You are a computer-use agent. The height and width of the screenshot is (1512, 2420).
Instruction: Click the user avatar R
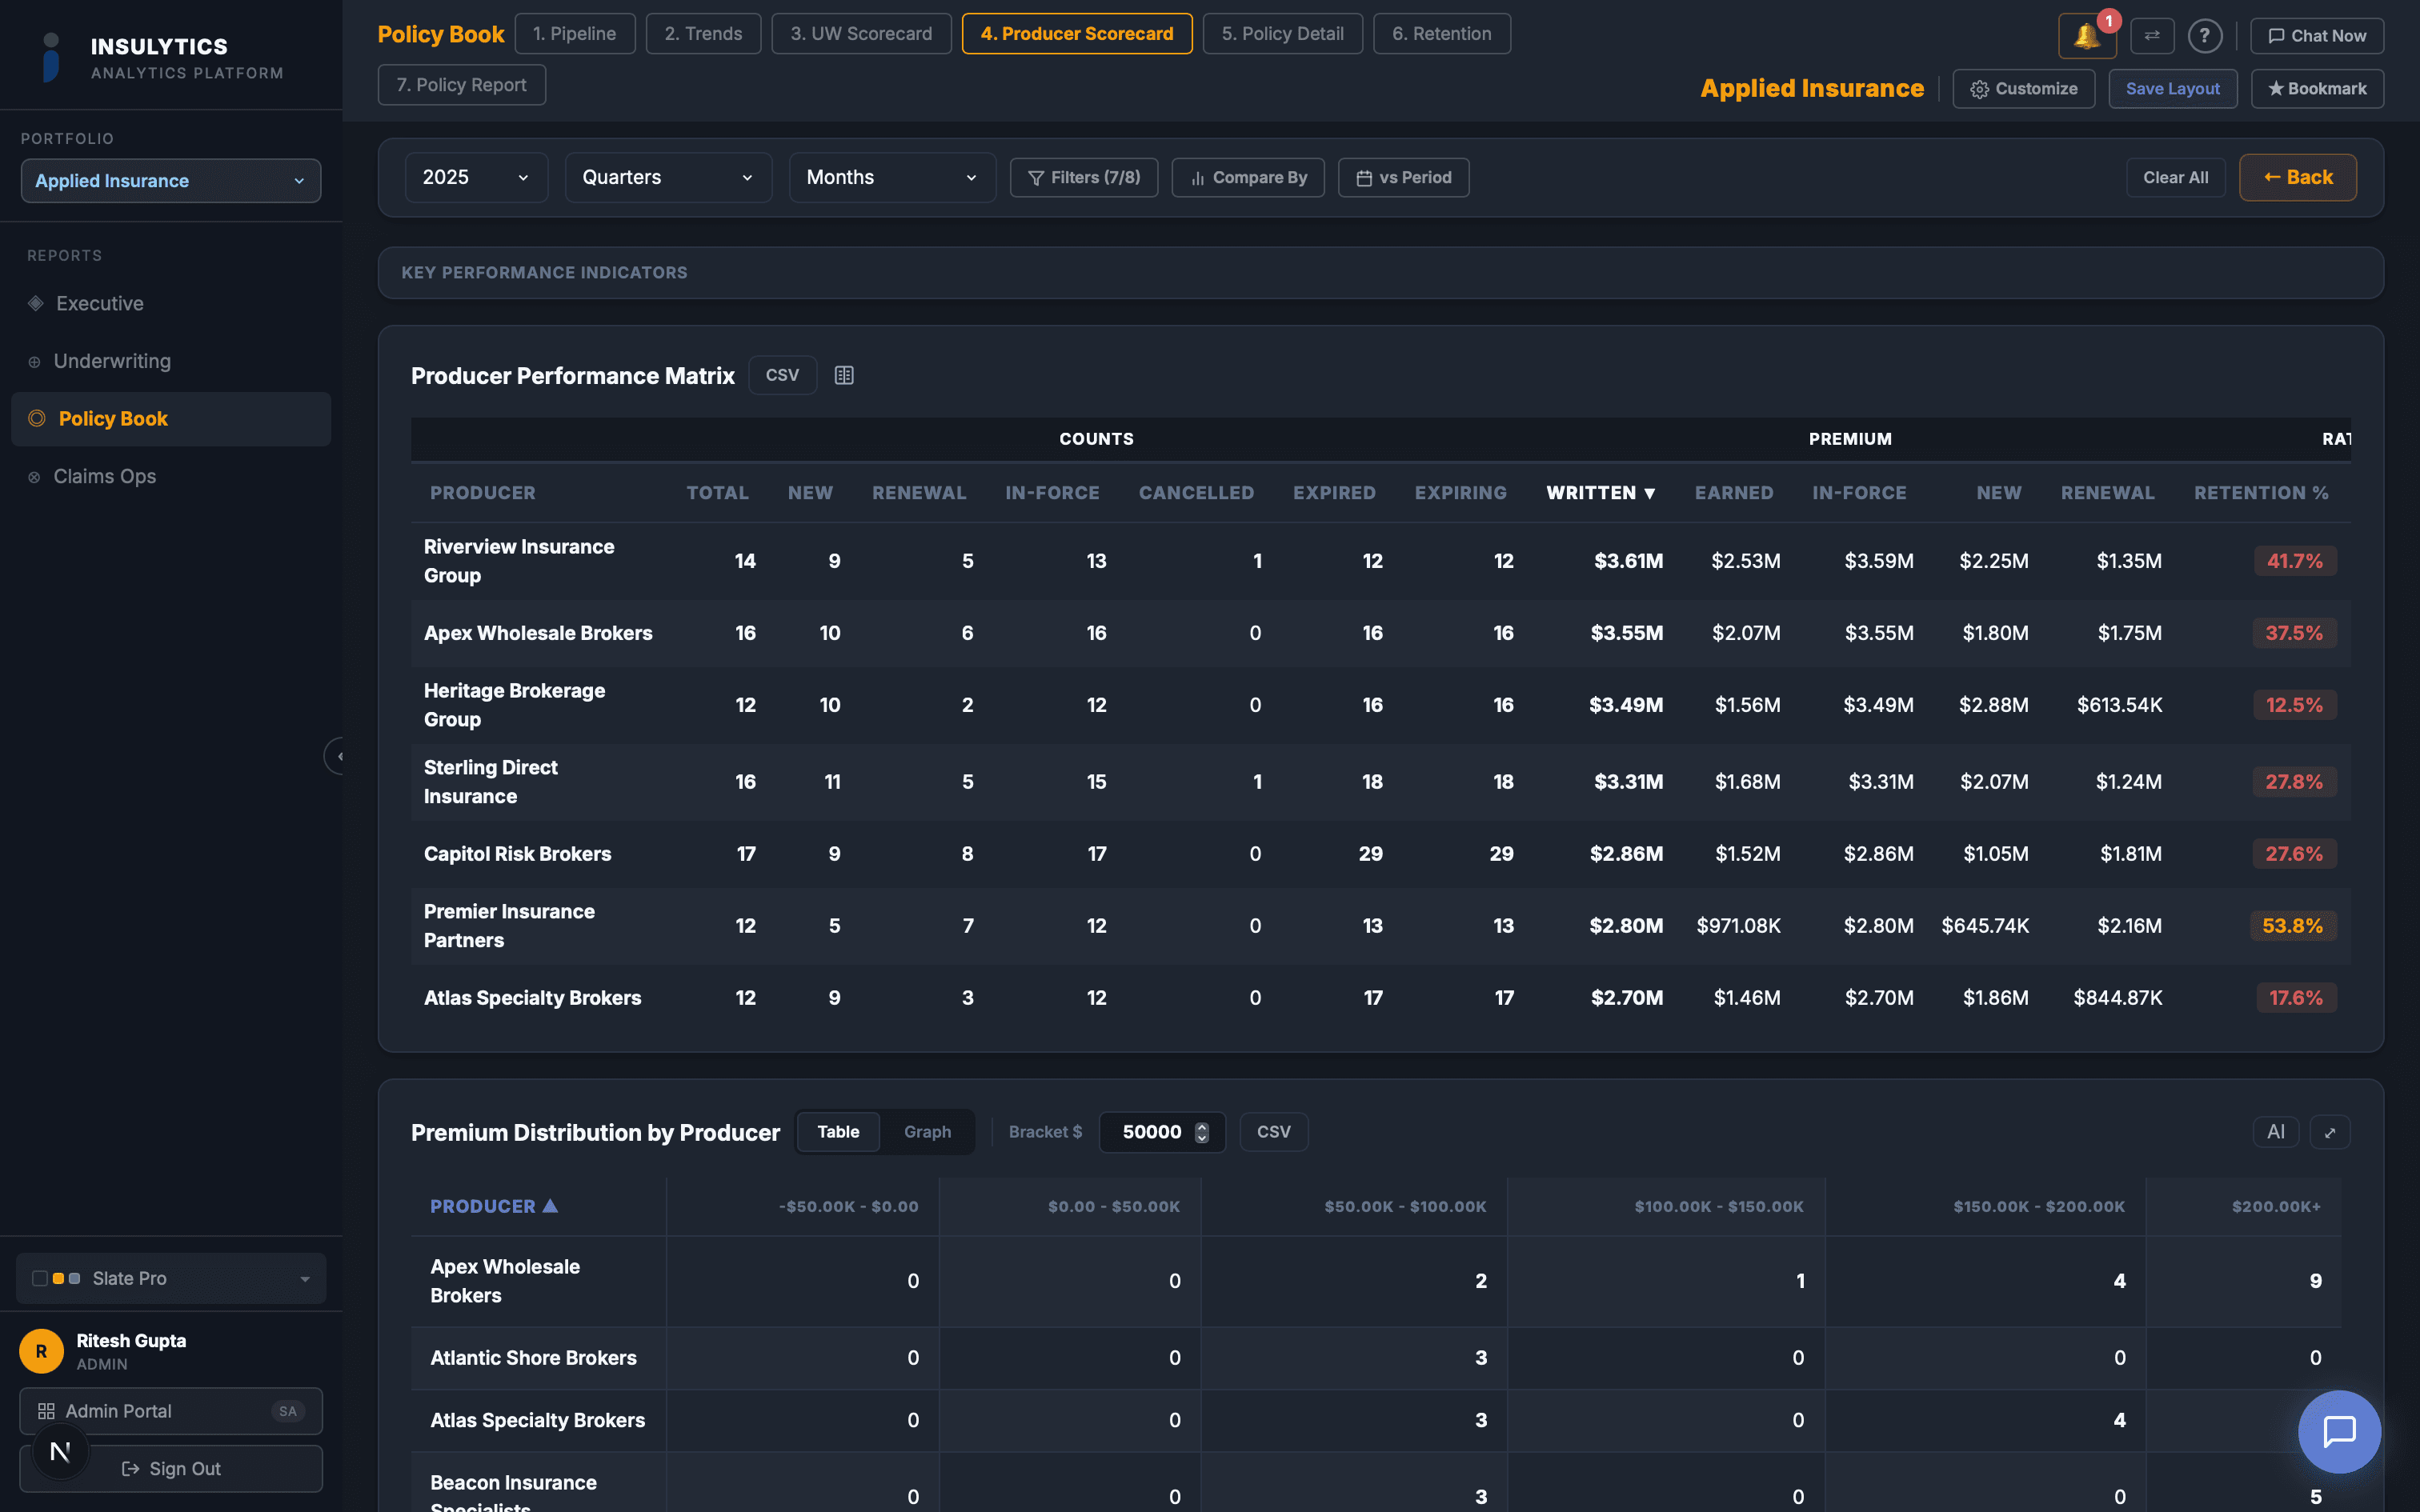pyautogui.click(x=41, y=1351)
